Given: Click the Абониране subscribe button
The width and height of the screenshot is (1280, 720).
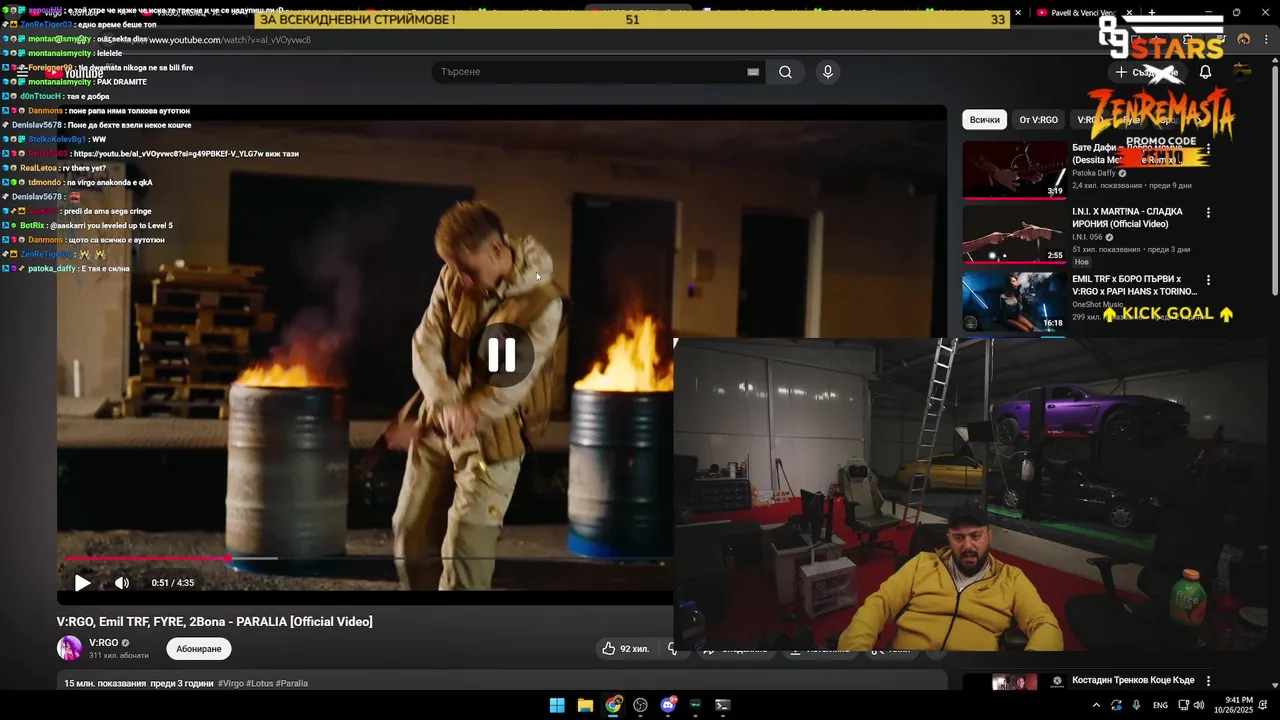Looking at the screenshot, I should [x=198, y=649].
